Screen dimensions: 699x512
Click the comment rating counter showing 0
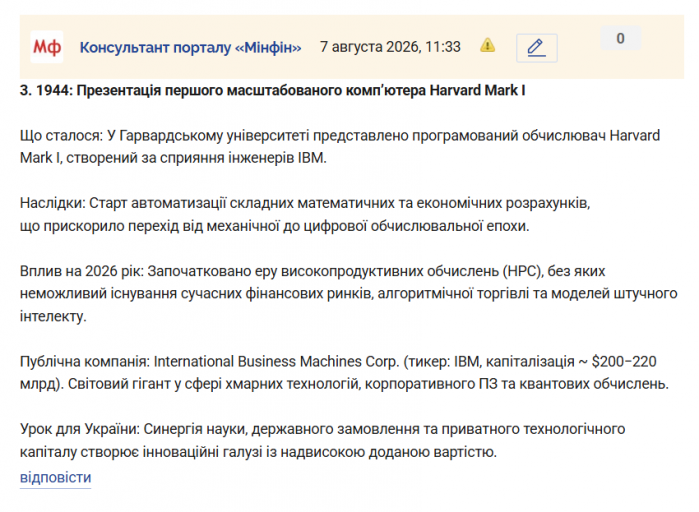pos(621,38)
